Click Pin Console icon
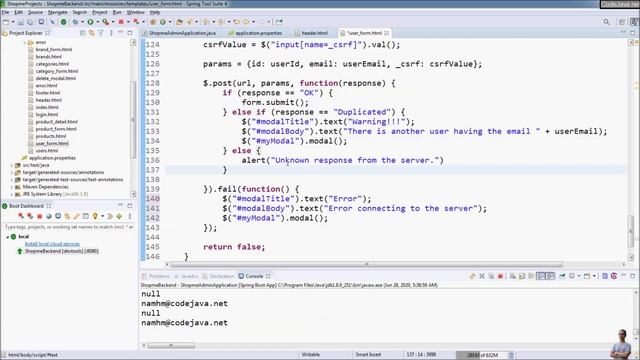This screenshot has height=360, width=640. pyautogui.click(x=562, y=276)
